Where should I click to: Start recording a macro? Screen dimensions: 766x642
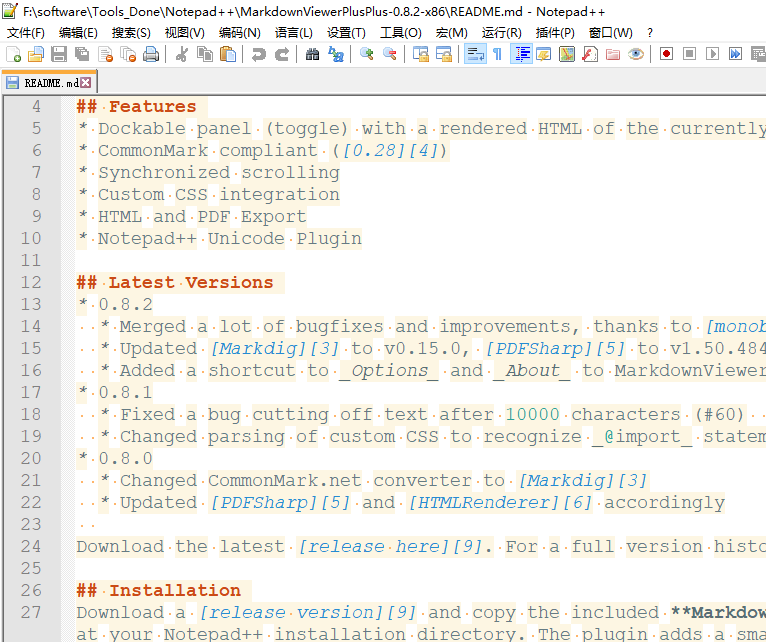[x=666, y=54]
